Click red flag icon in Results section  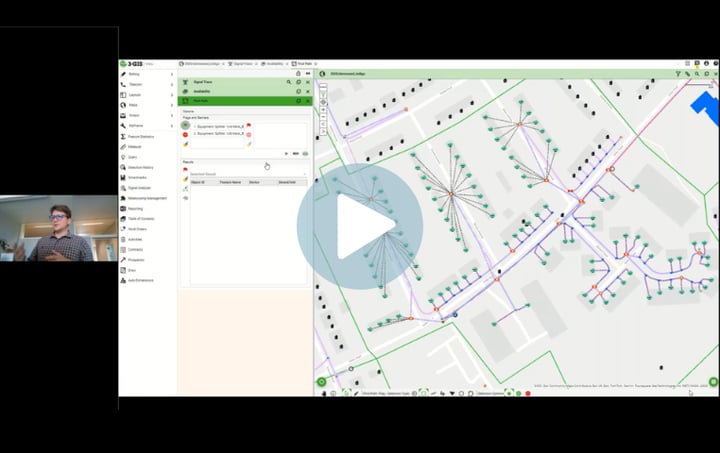(x=186, y=170)
